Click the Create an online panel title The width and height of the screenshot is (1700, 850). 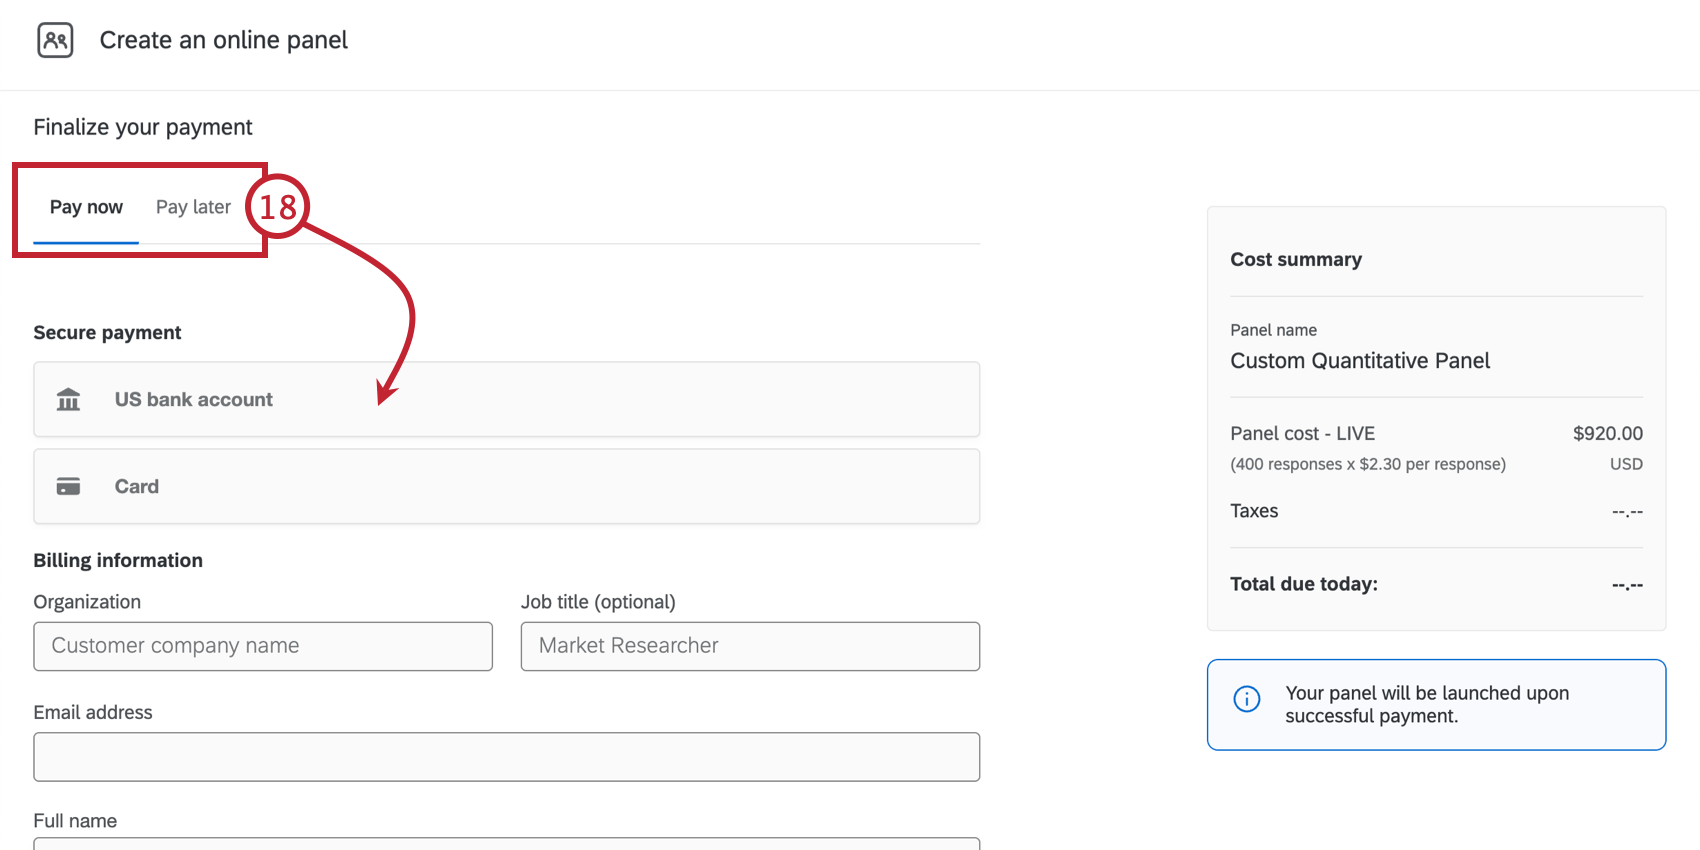tap(223, 40)
